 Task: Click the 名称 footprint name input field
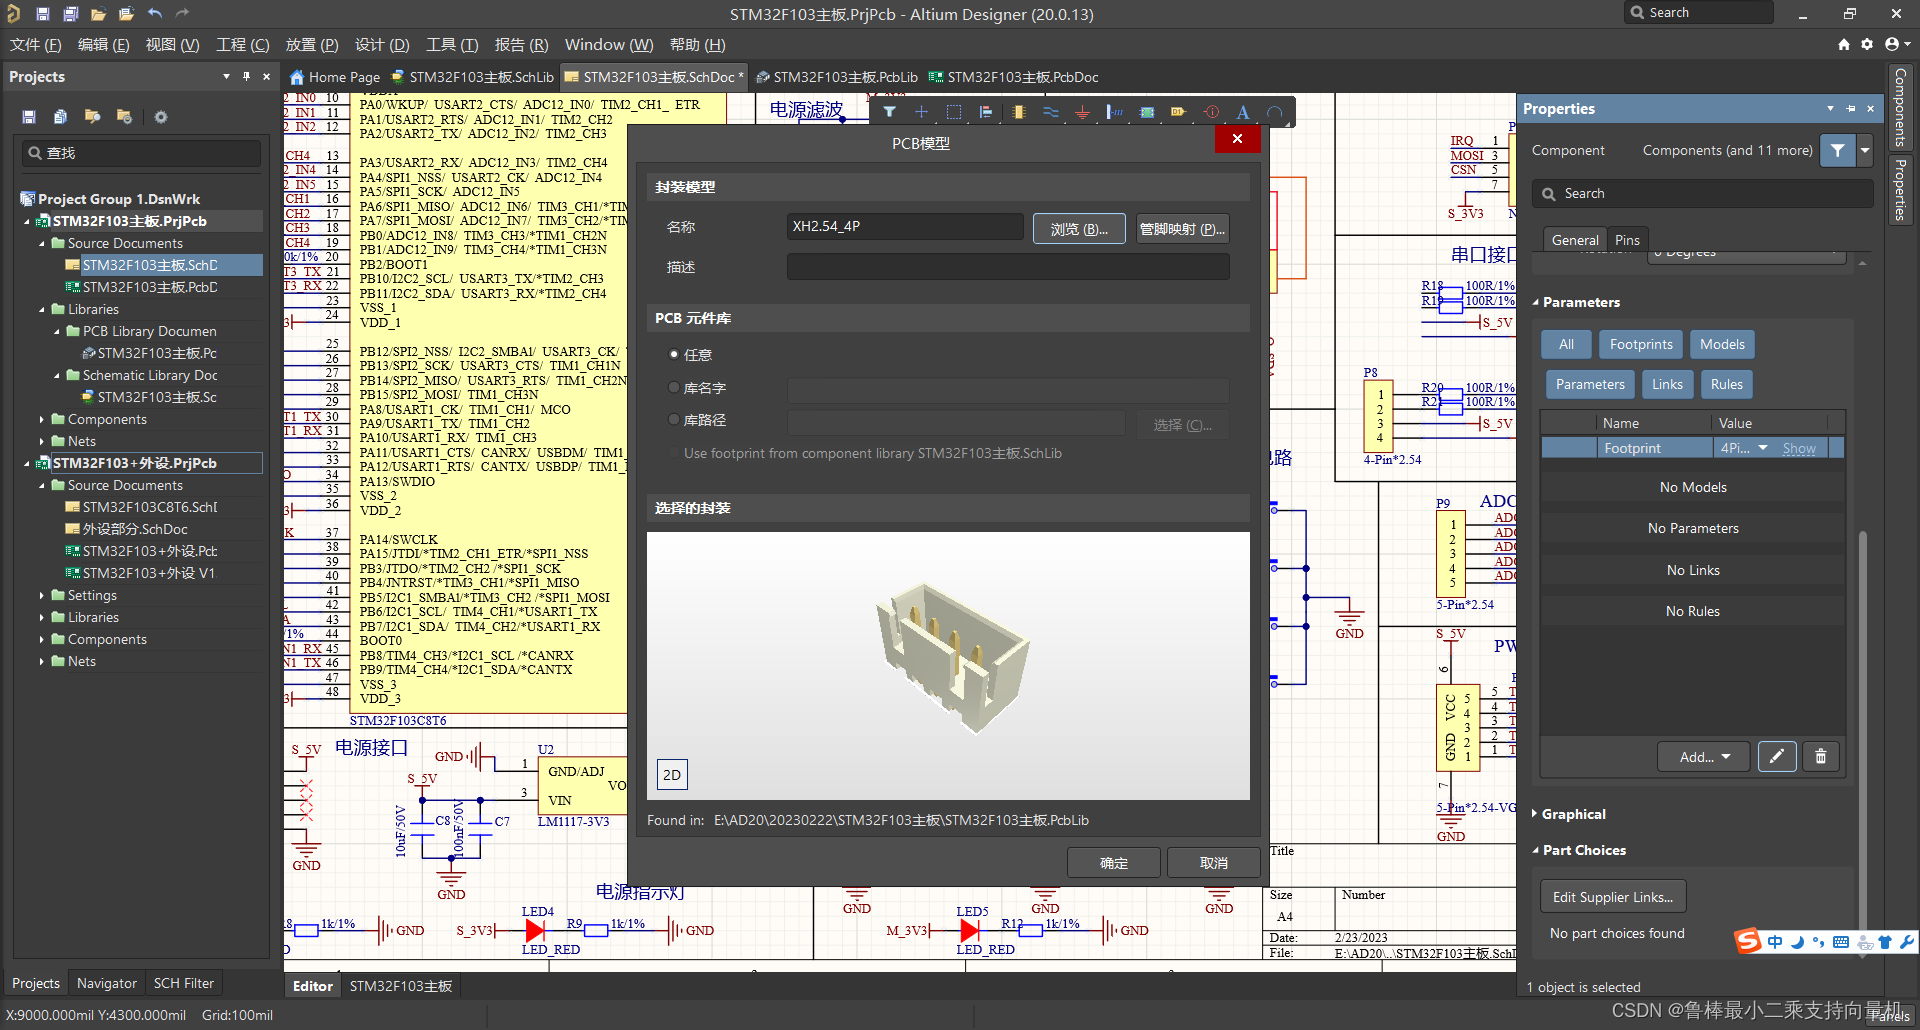coord(905,227)
